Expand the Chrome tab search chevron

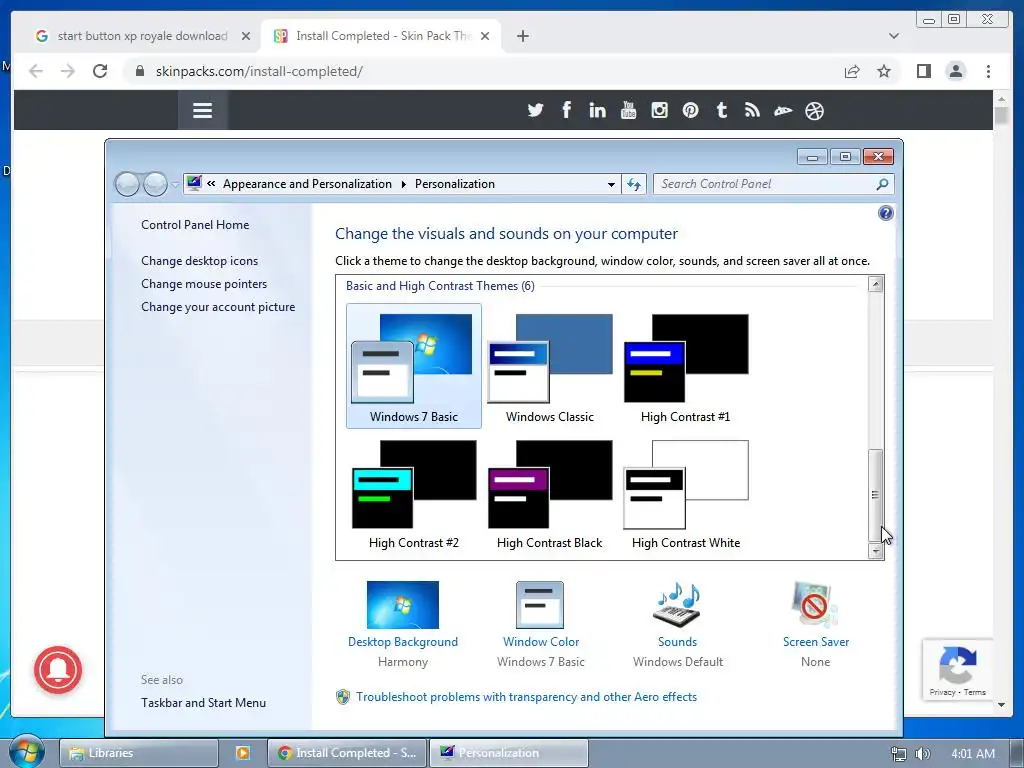click(893, 36)
